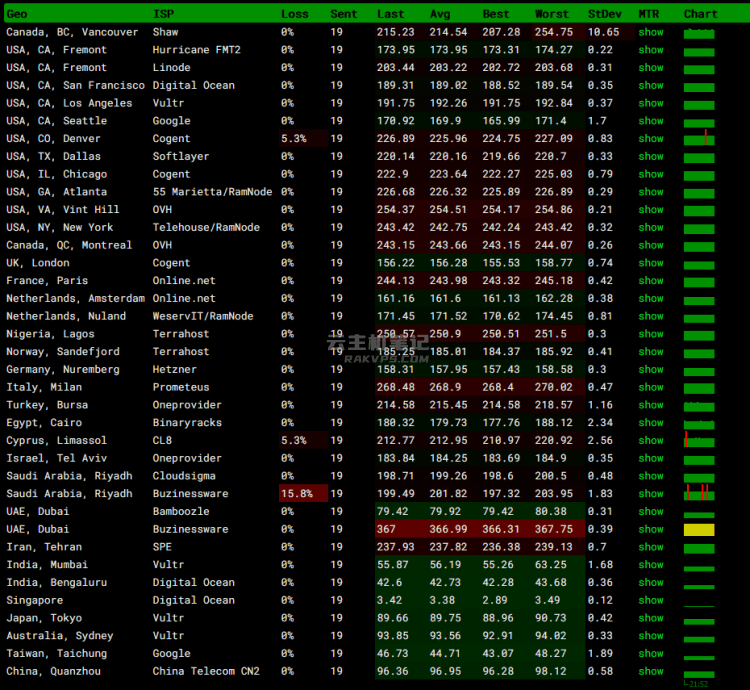The image size is (750, 690).
Task: Open MTR show link for Hurricane FMT2
Action: tap(651, 50)
